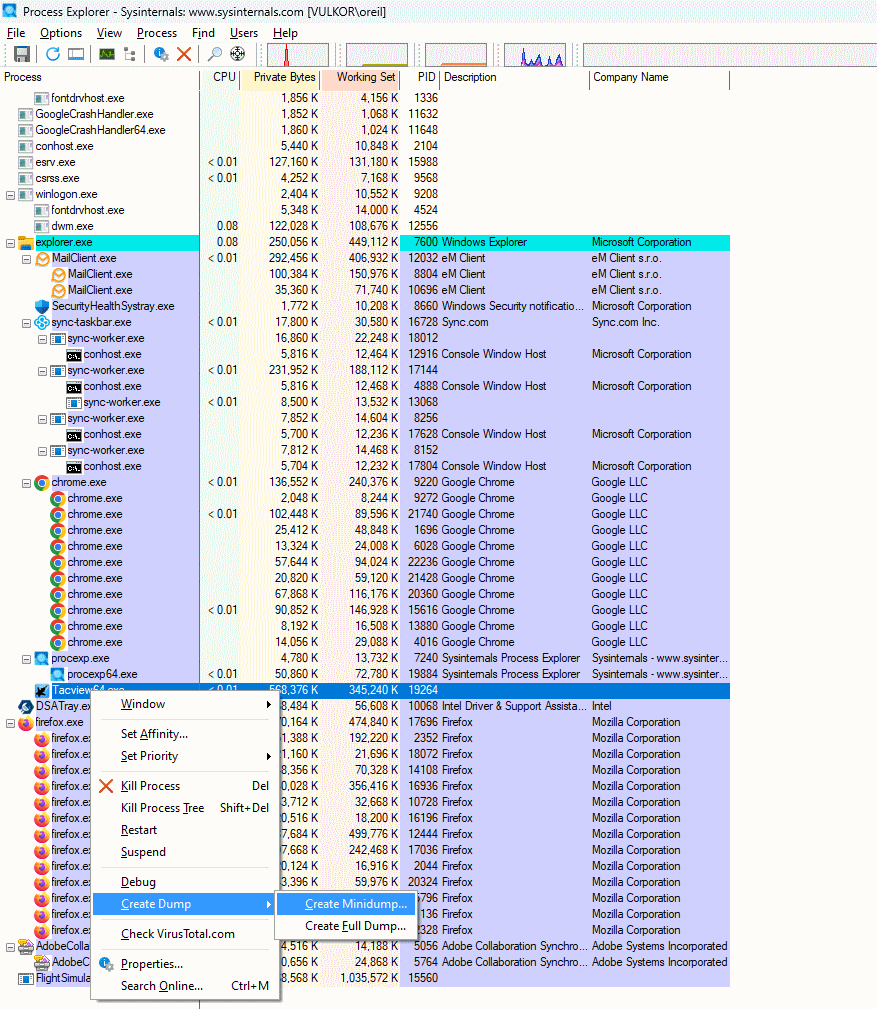Sort by the CPU column header
Viewport: 877px width, 1009px height.
pyautogui.click(x=220, y=77)
